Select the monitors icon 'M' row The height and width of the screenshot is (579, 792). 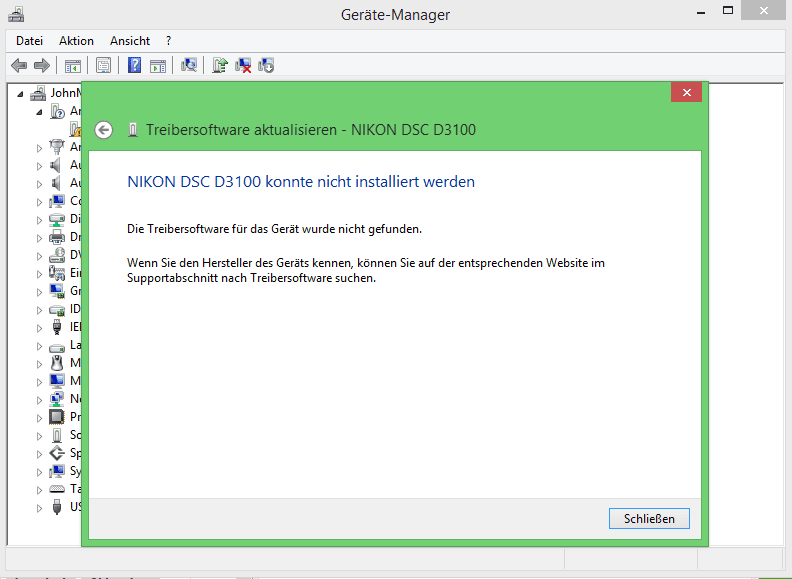point(57,381)
